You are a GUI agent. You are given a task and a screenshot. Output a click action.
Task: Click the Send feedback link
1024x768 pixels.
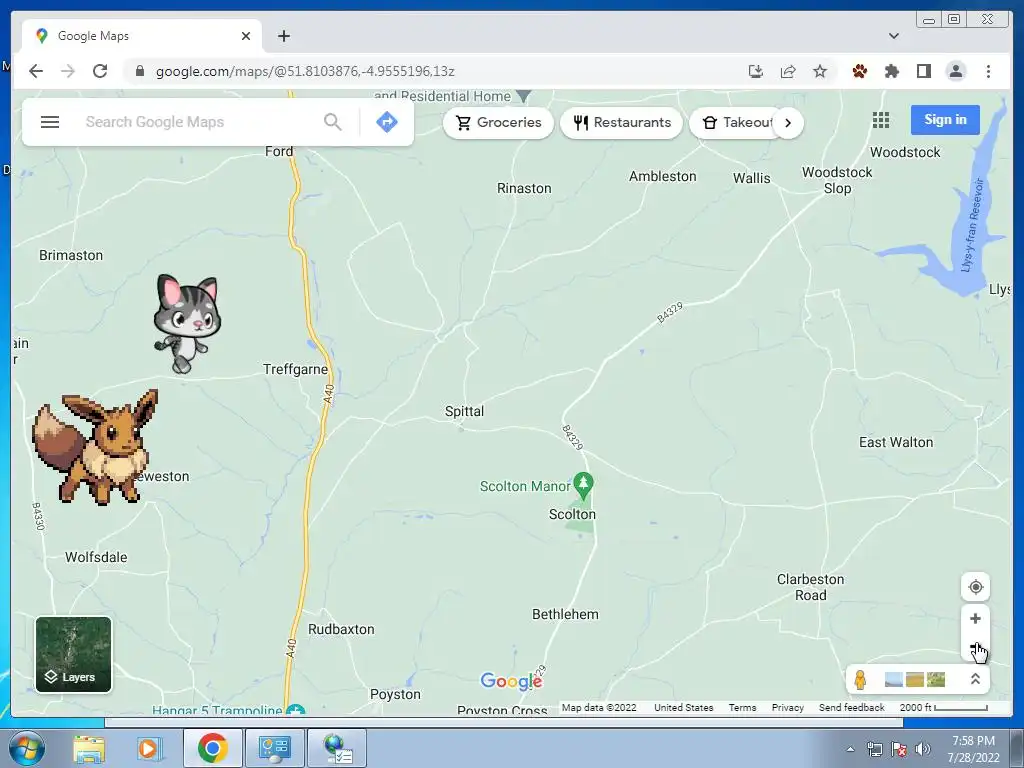point(852,707)
